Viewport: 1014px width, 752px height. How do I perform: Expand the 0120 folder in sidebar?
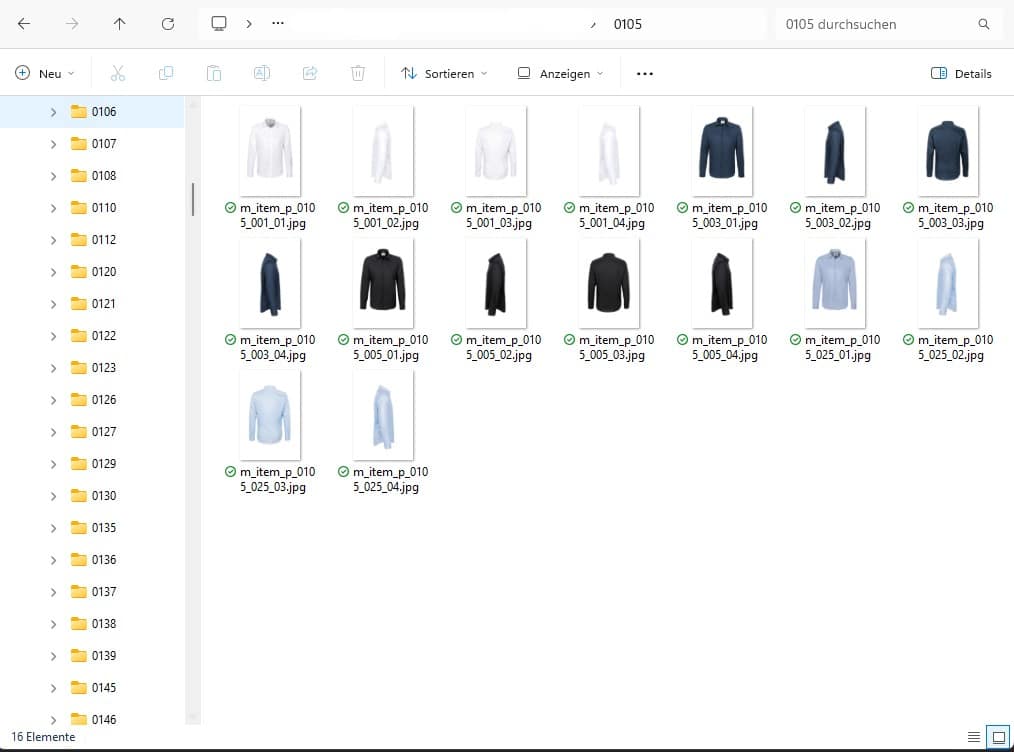53,272
